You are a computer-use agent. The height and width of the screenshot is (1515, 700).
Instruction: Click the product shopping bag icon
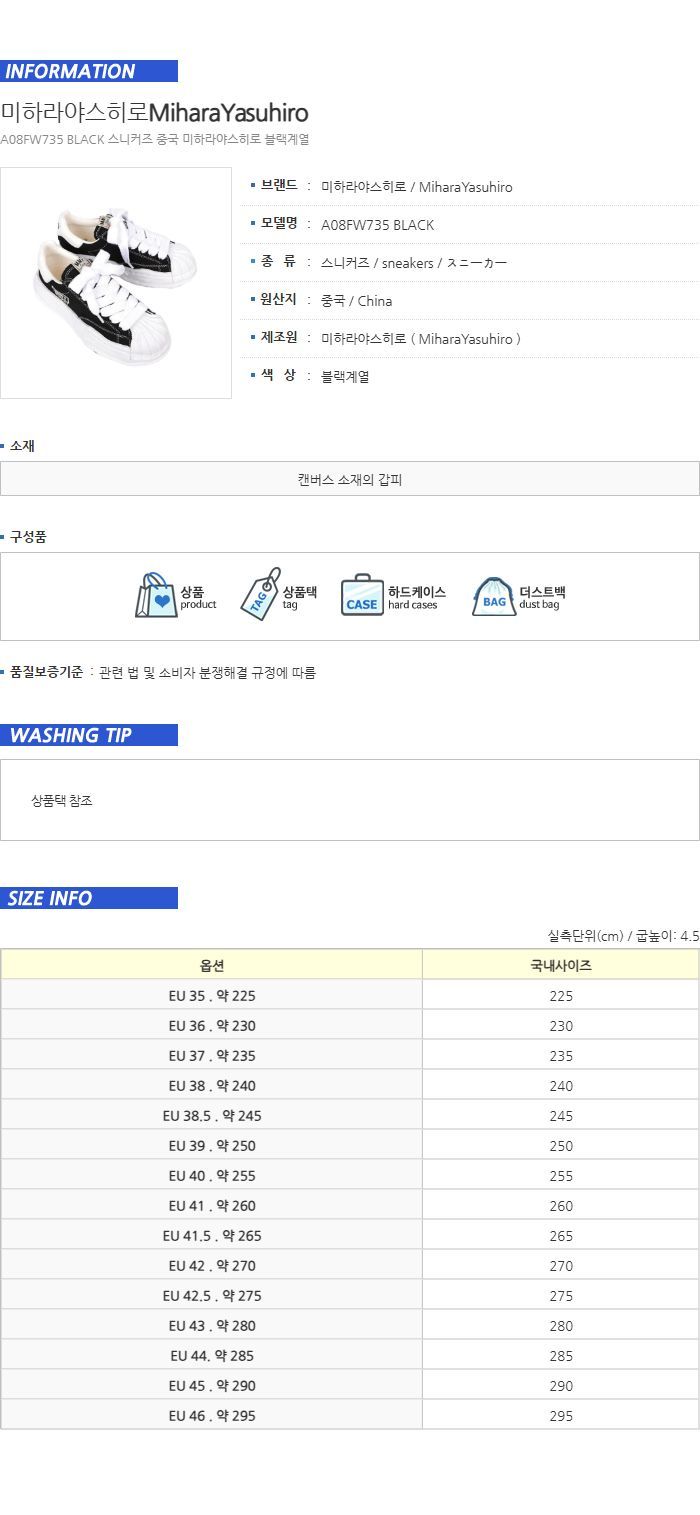click(156, 596)
